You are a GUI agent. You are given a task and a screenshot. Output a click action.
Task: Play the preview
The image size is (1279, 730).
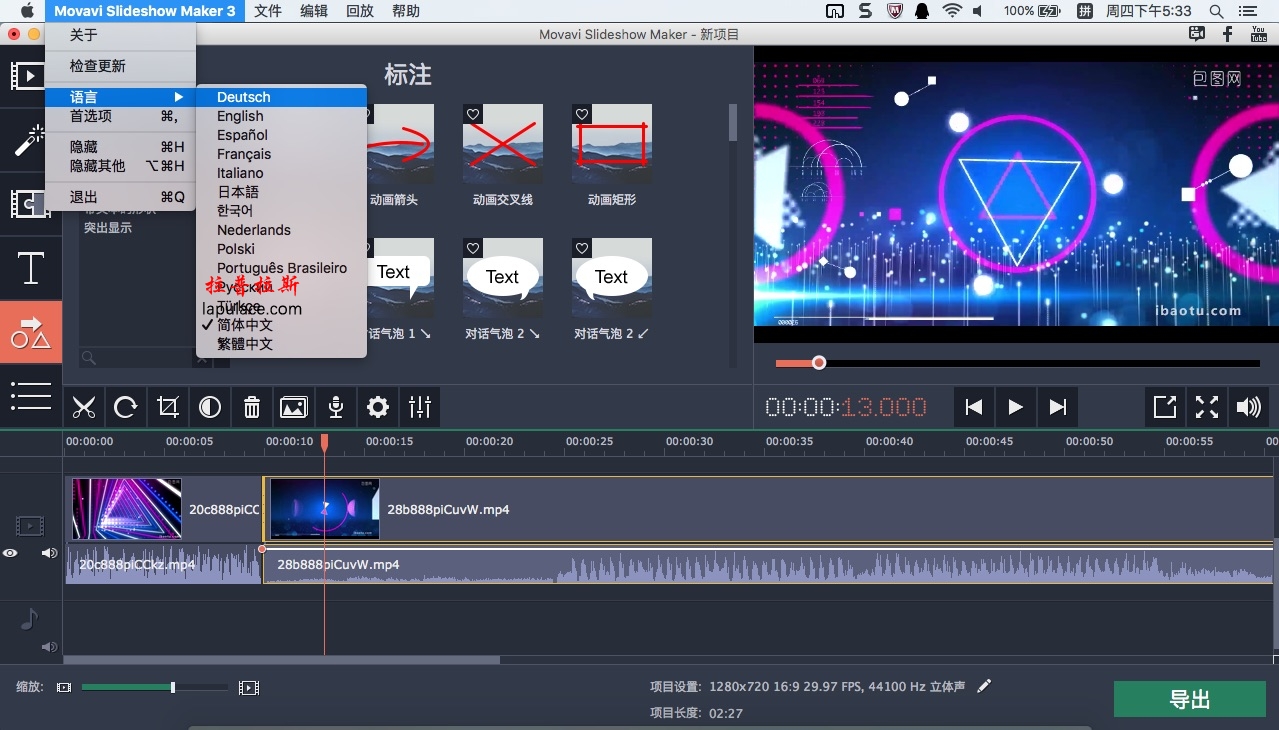click(1016, 407)
